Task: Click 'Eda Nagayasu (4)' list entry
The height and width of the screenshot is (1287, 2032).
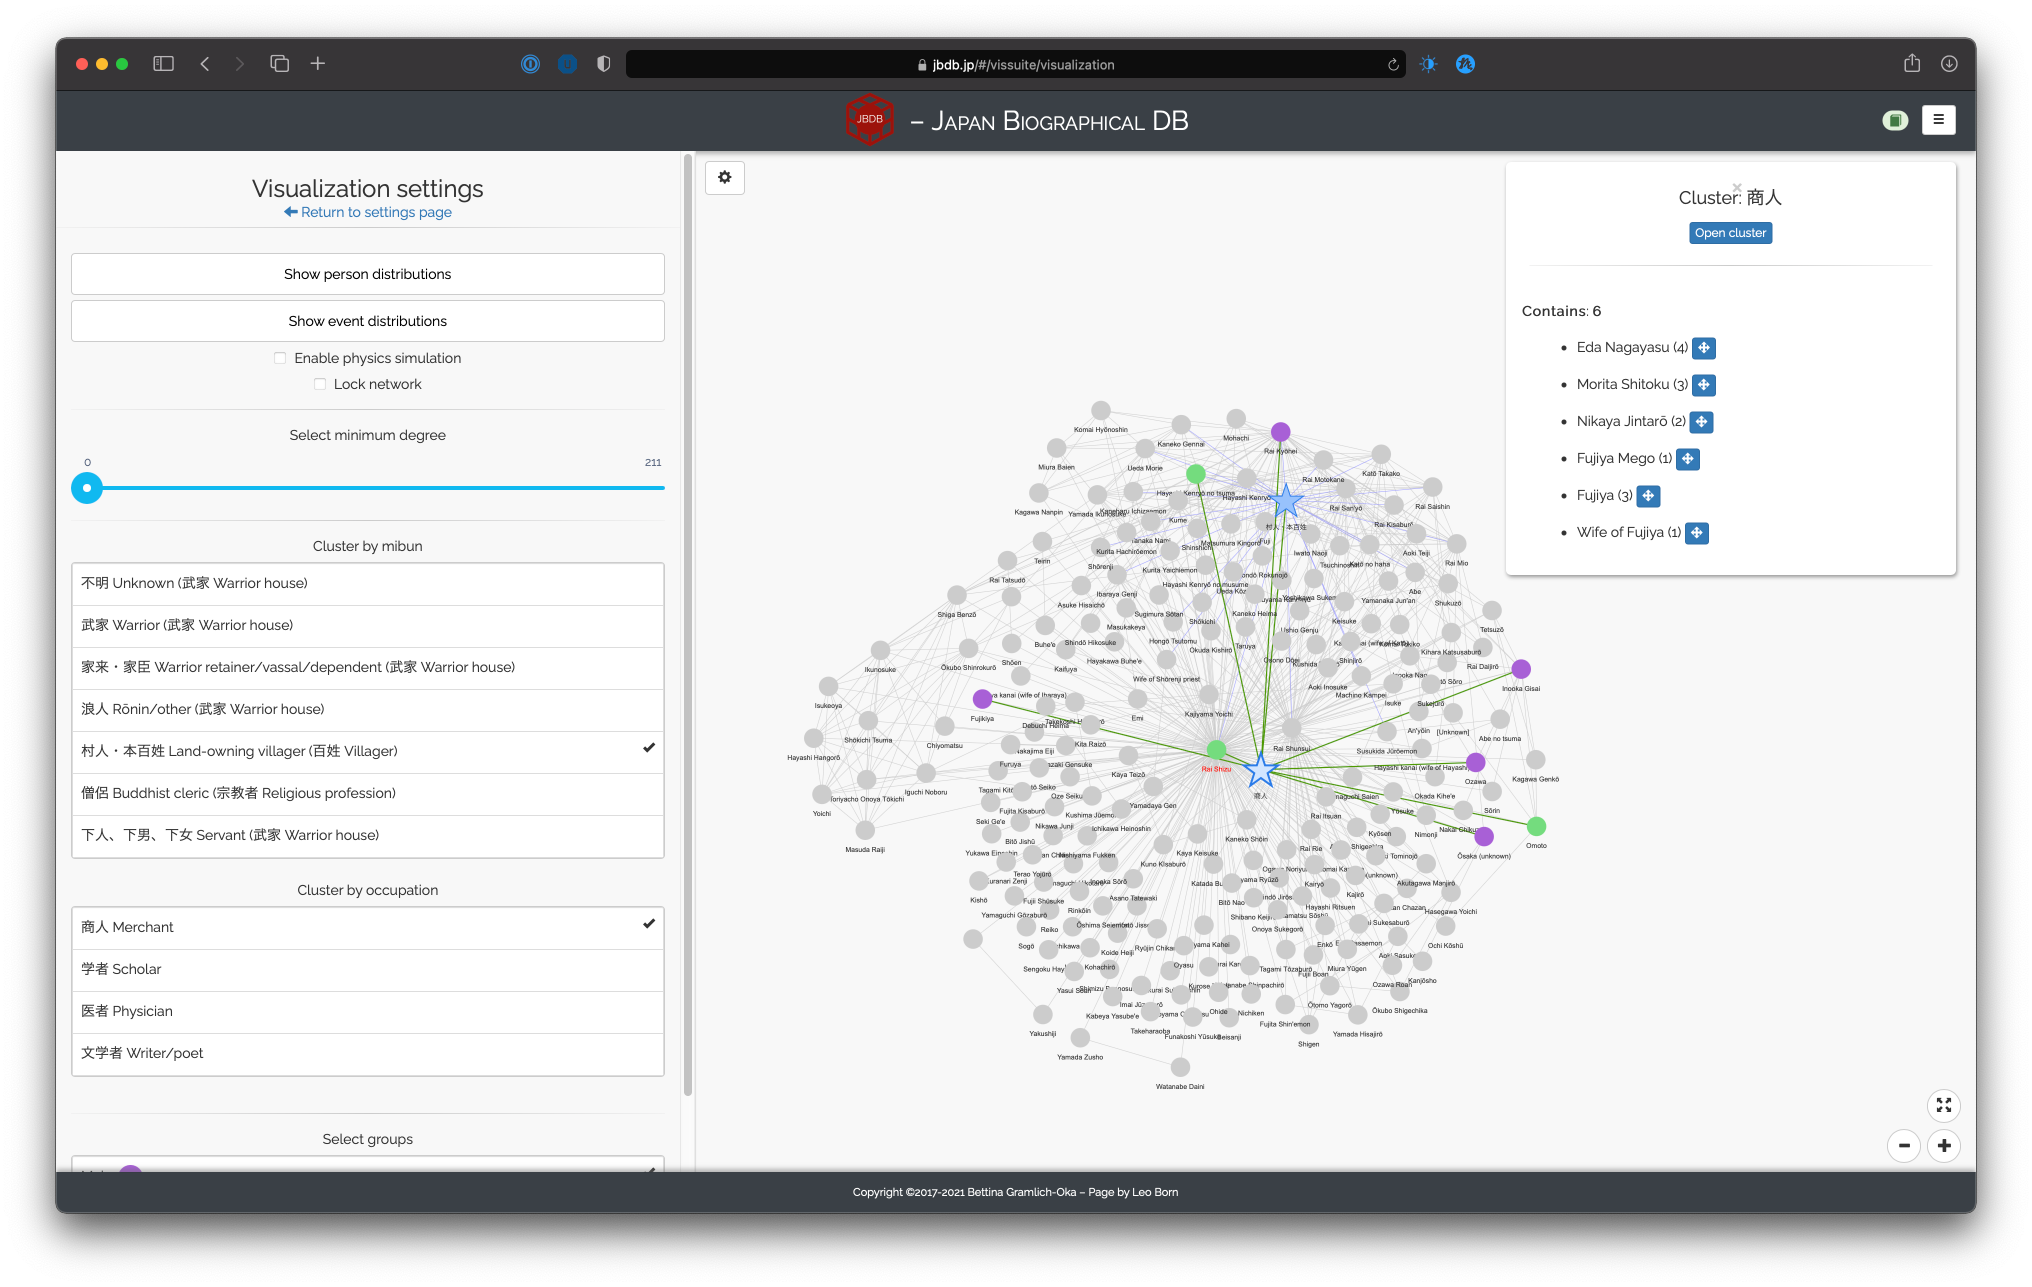Action: tap(1632, 348)
